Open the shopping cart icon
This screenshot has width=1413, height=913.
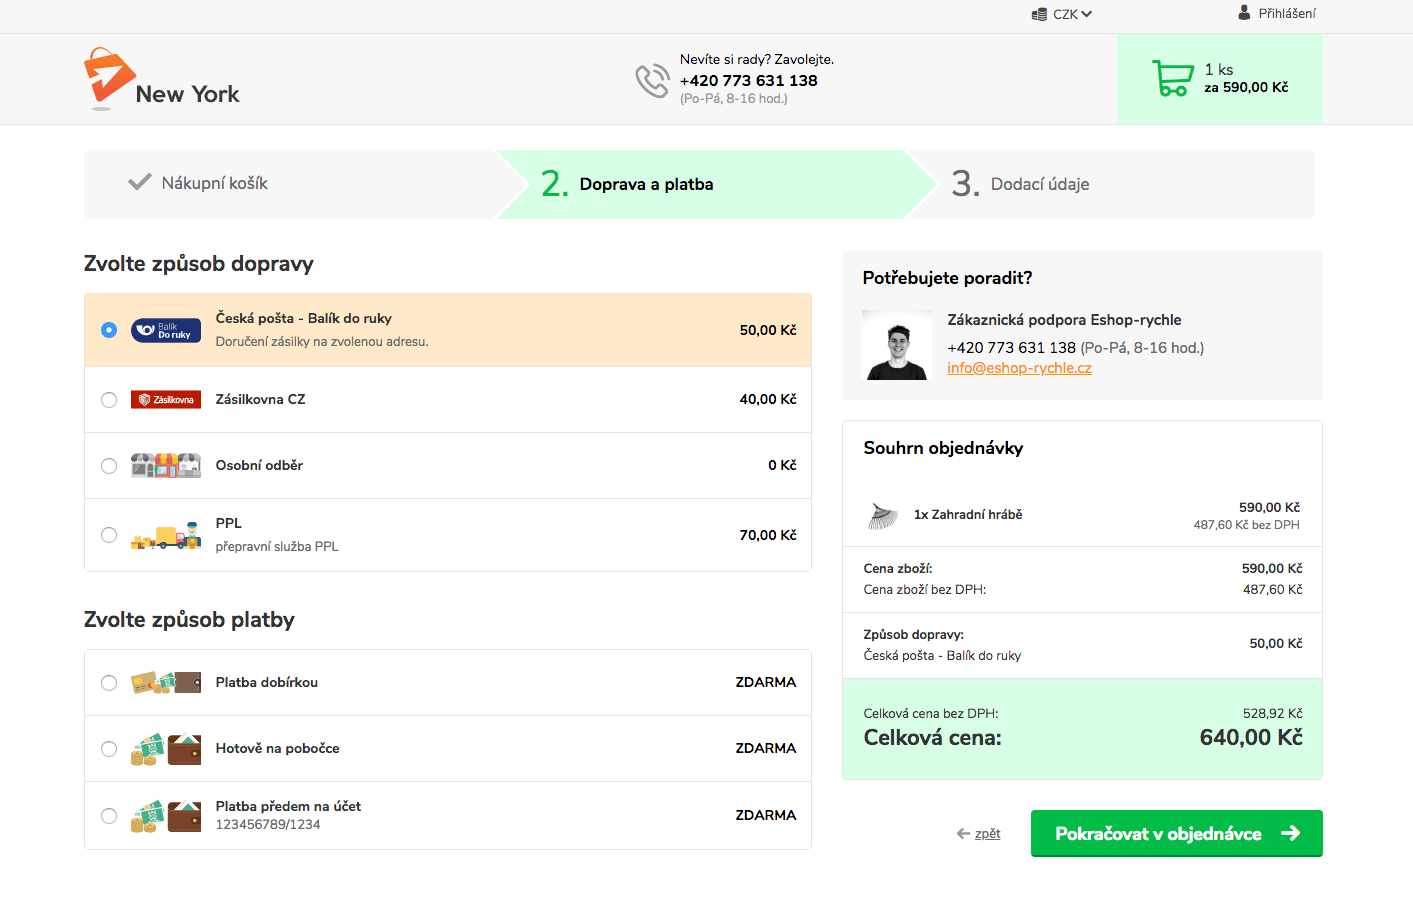click(x=1173, y=78)
